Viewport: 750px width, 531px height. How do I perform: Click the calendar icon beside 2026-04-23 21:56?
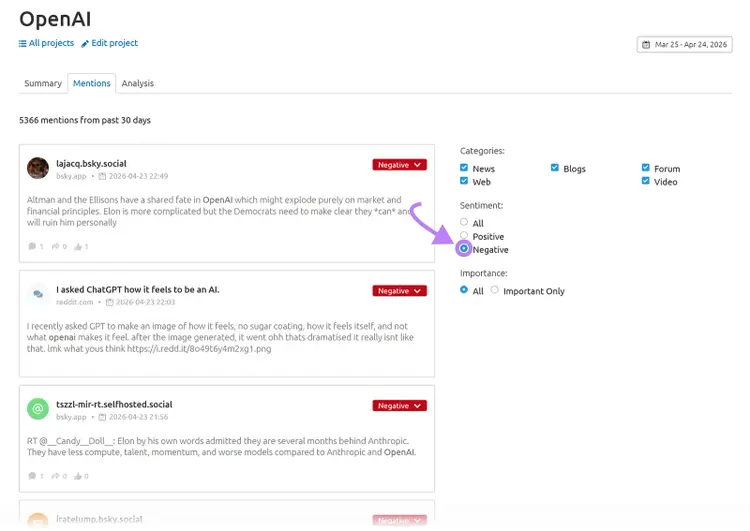102,417
